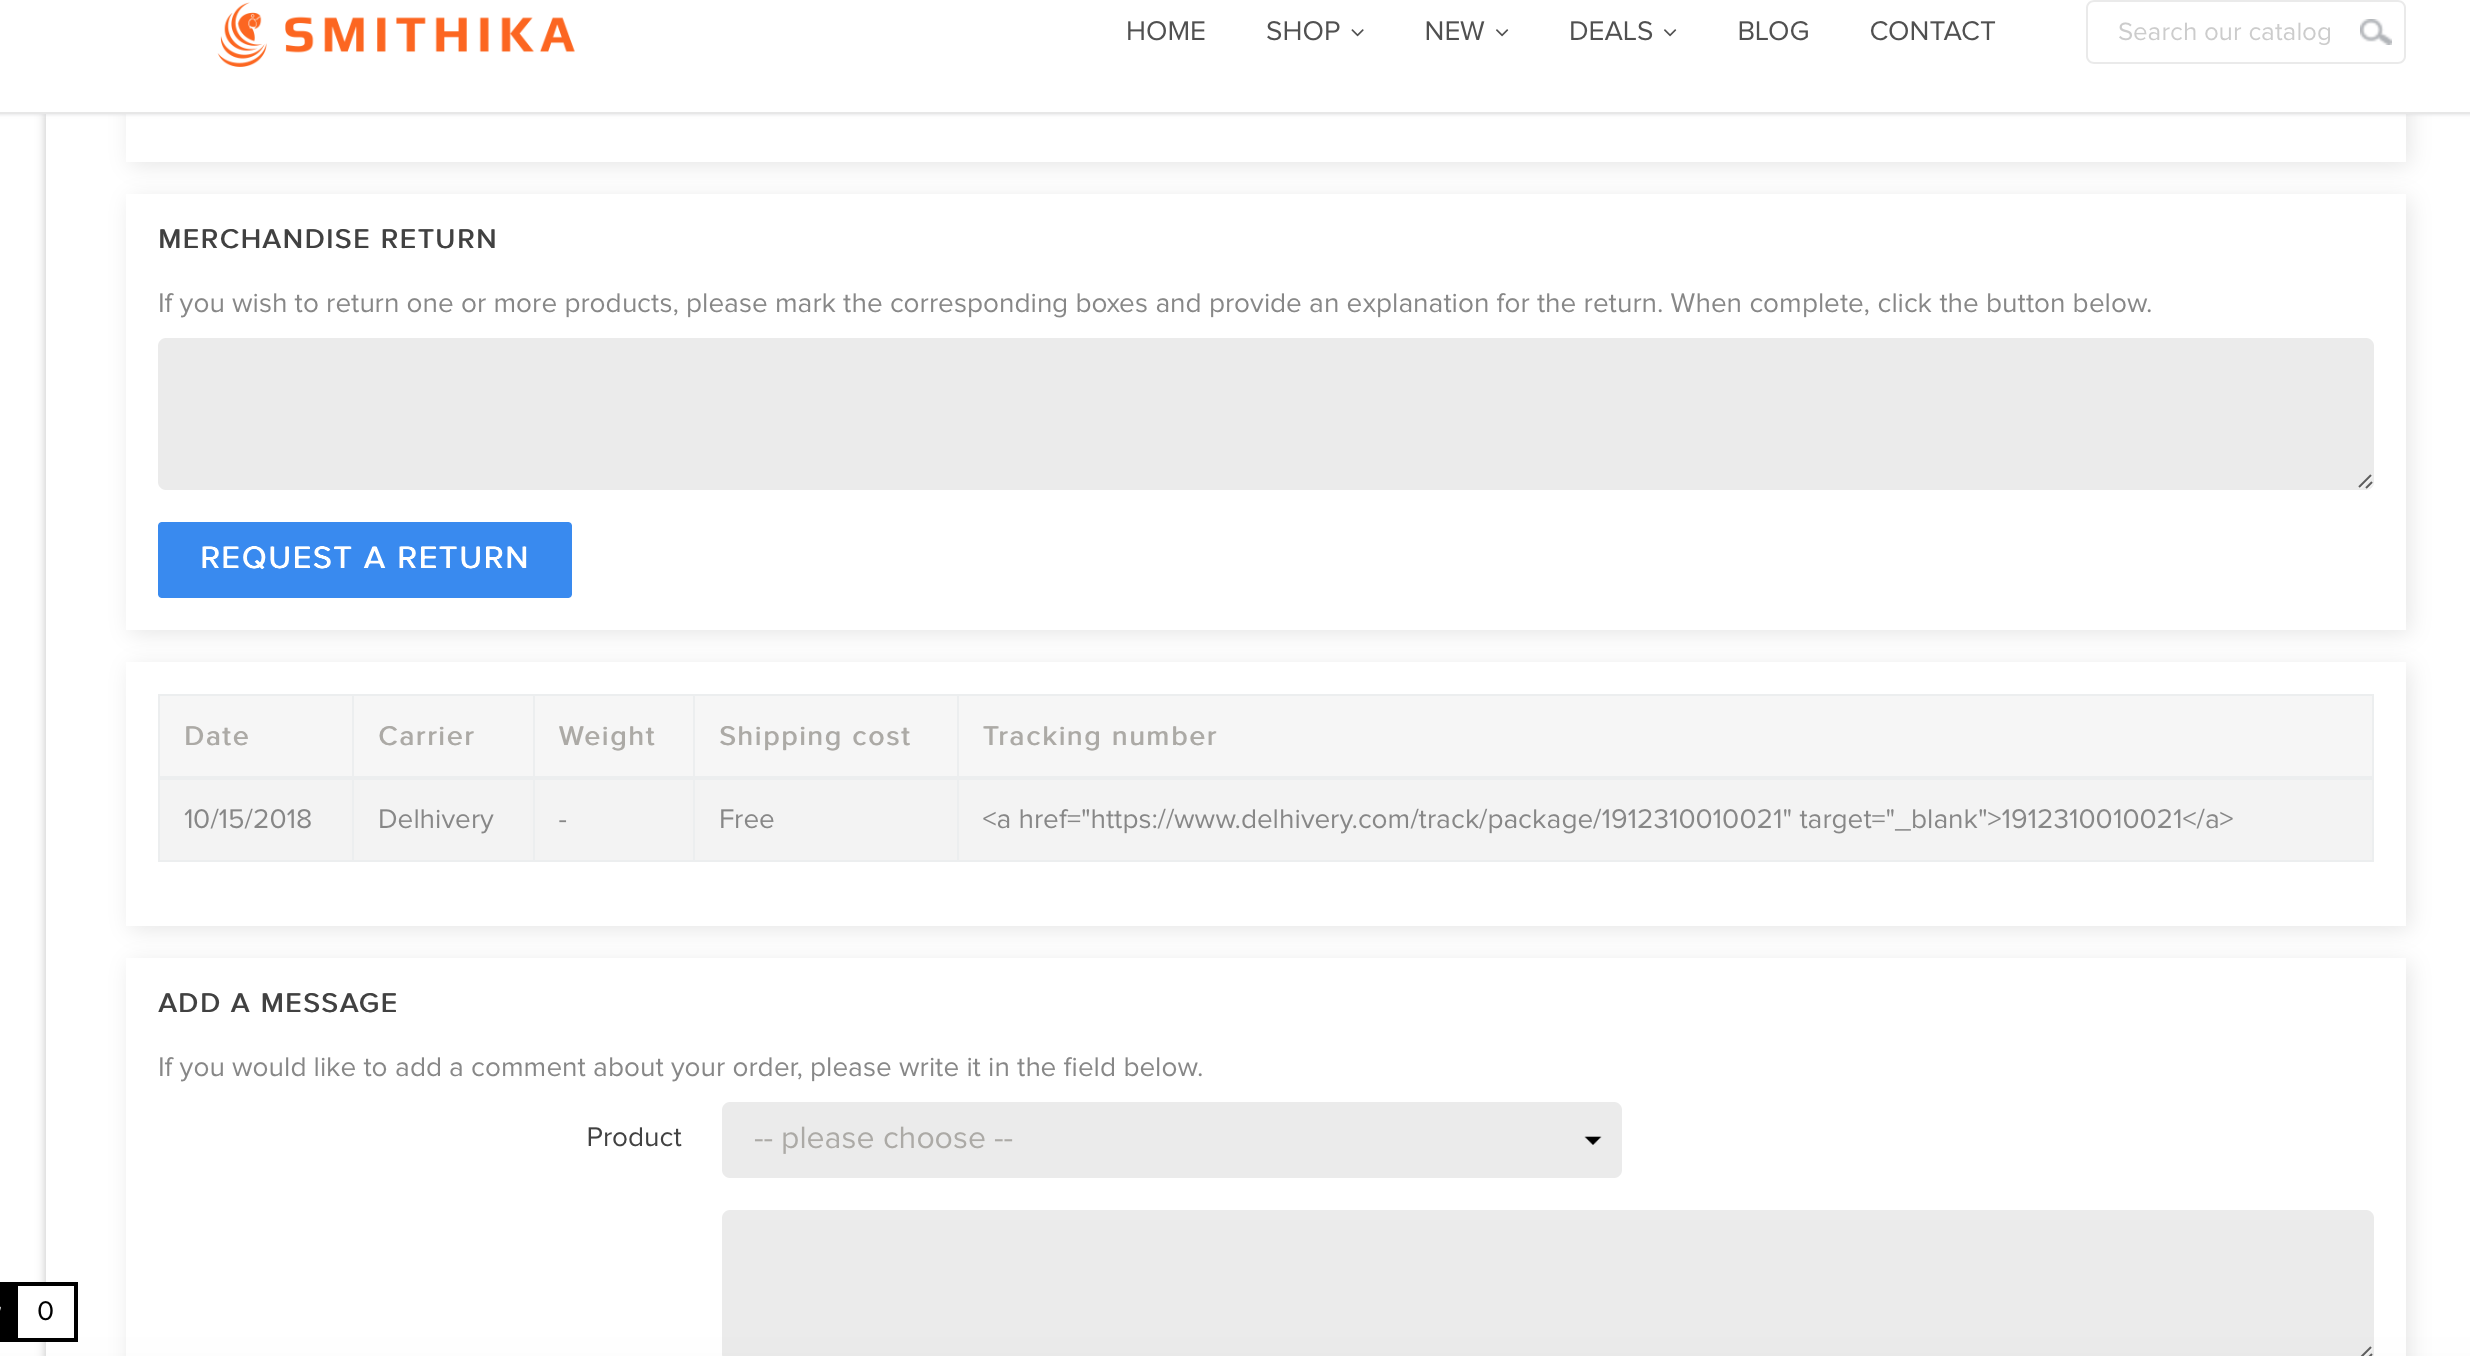Click the merchandise return explanation textarea
The width and height of the screenshot is (2470, 1356).
pyautogui.click(x=1265, y=413)
